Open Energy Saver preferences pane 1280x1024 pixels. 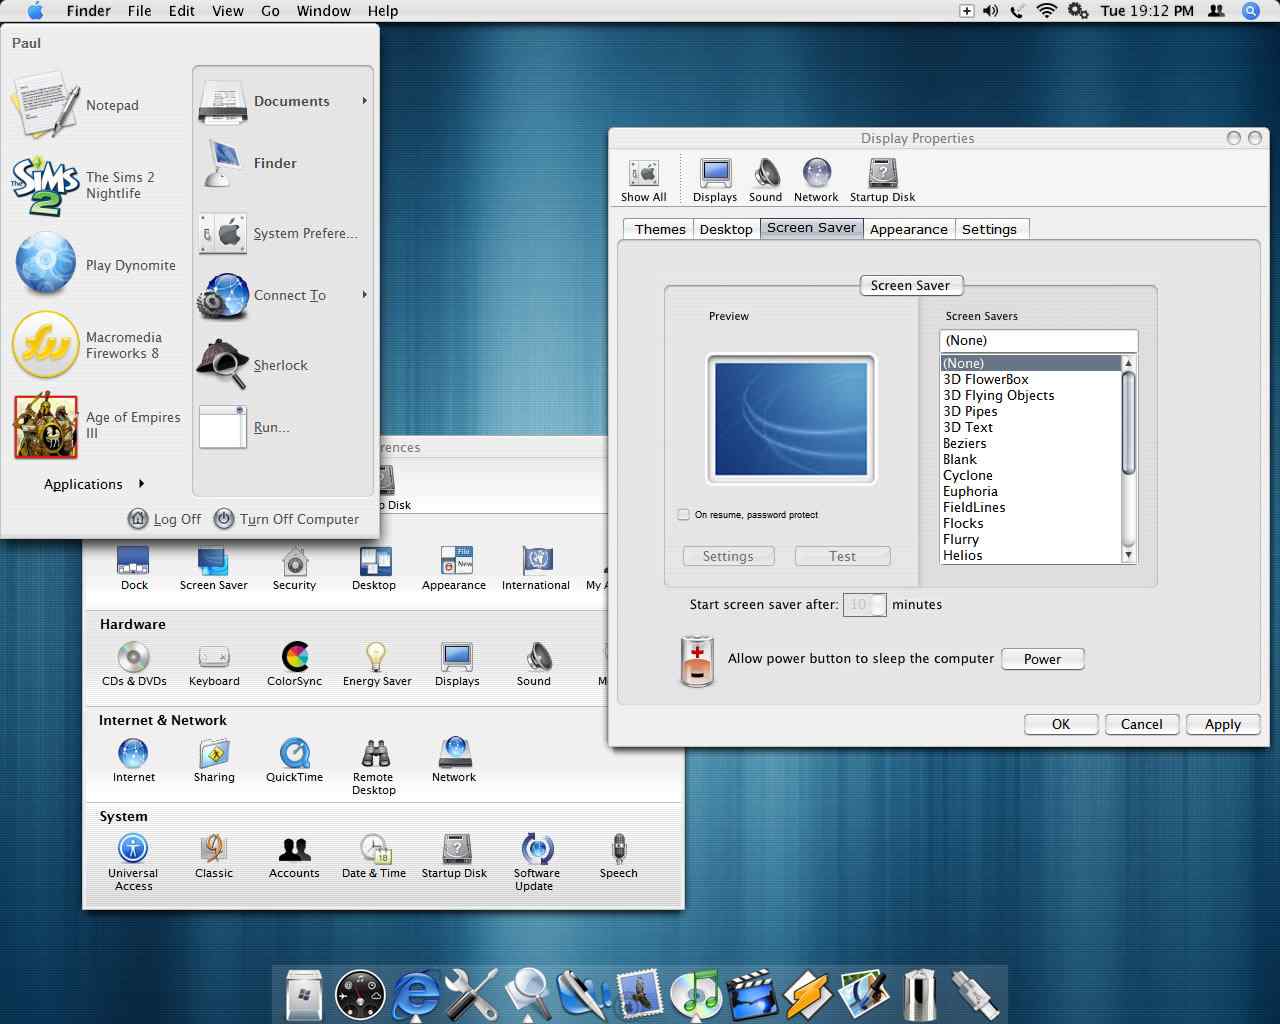(377, 665)
